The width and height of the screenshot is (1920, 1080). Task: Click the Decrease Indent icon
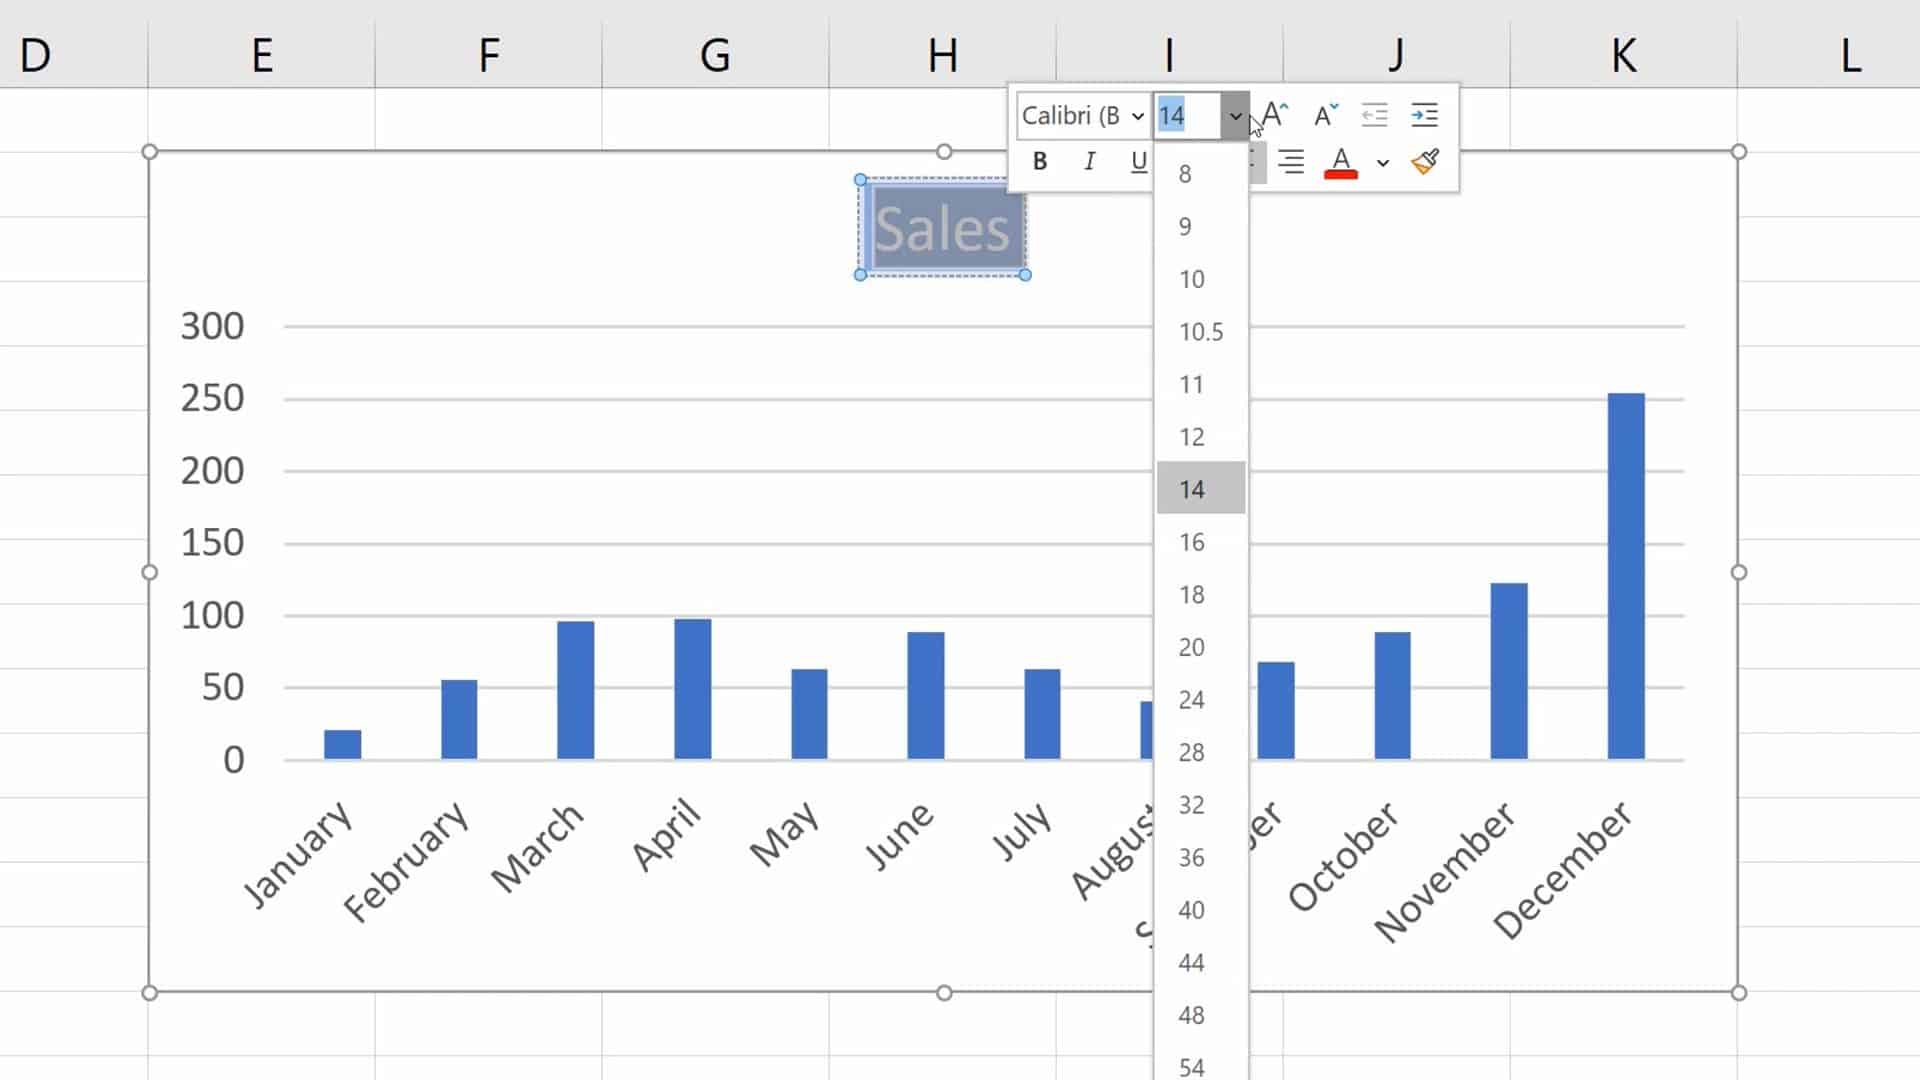tap(1374, 115)
